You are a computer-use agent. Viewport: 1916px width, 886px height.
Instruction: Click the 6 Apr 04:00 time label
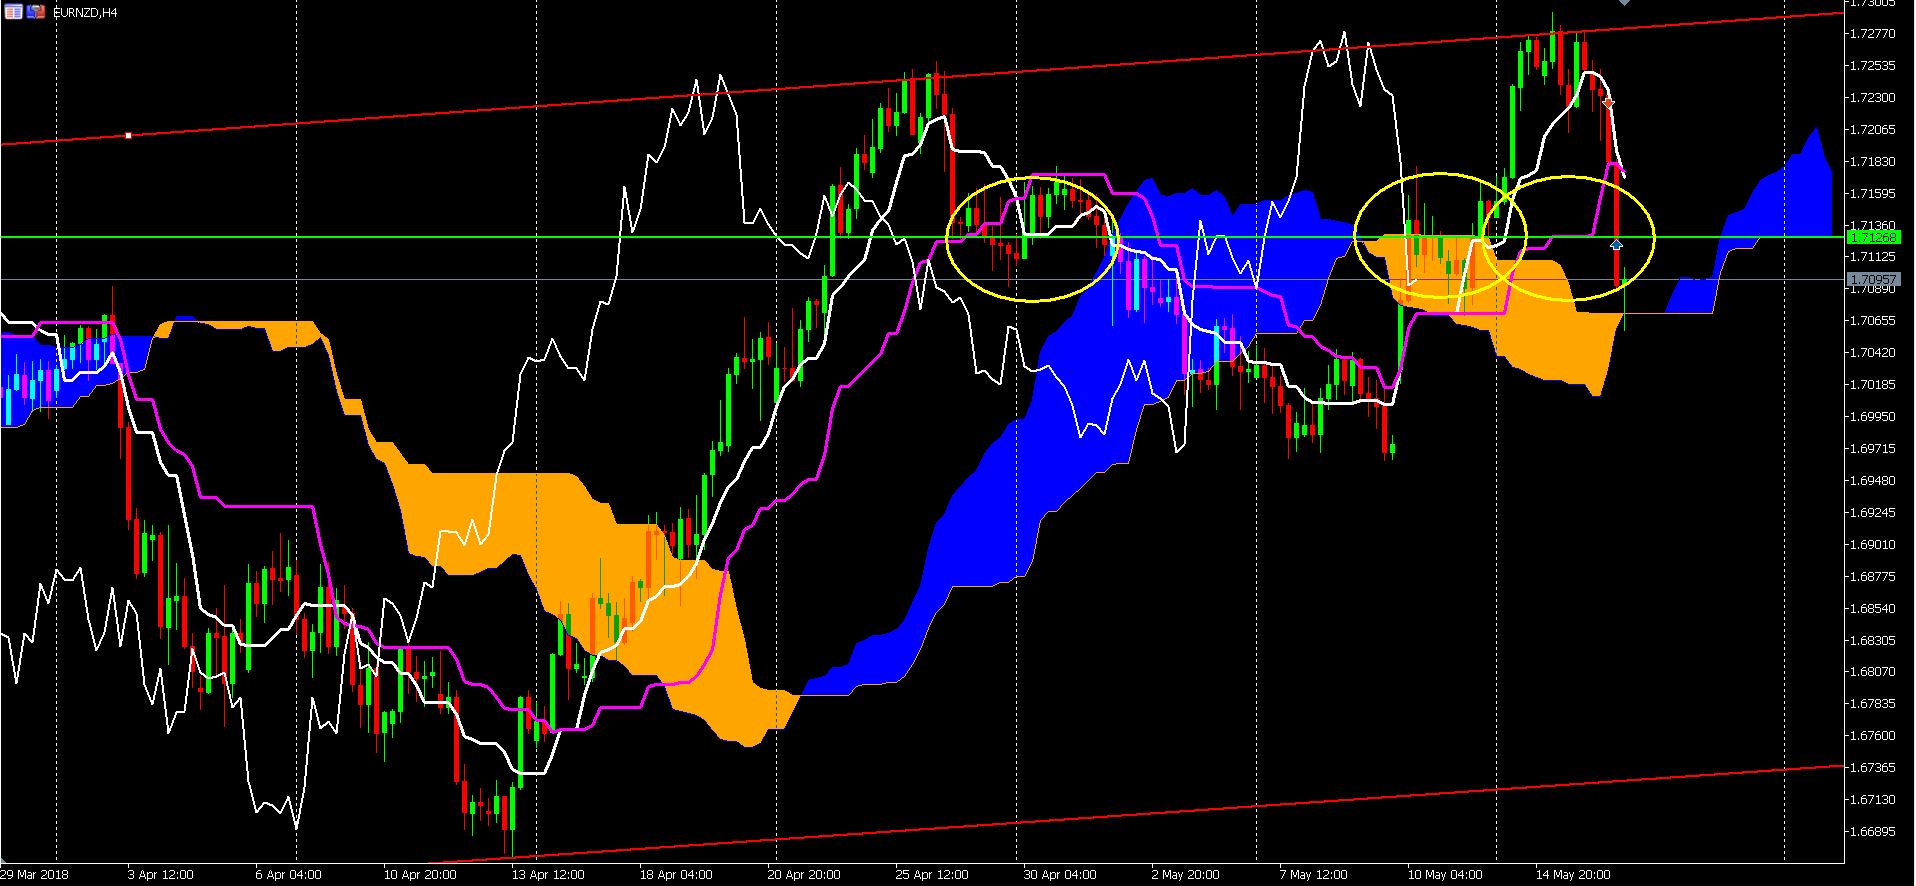point(289,875)
